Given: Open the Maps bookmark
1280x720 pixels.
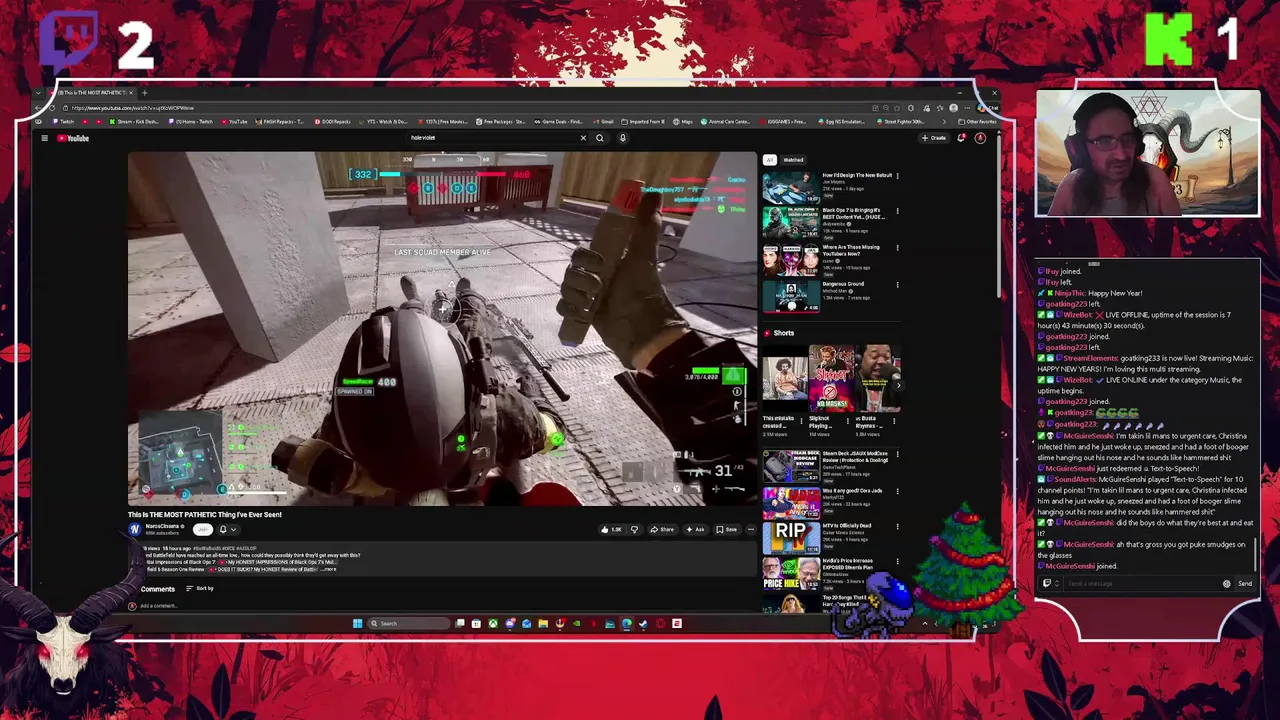Looking at the screenshot, I should click(683, 122).
